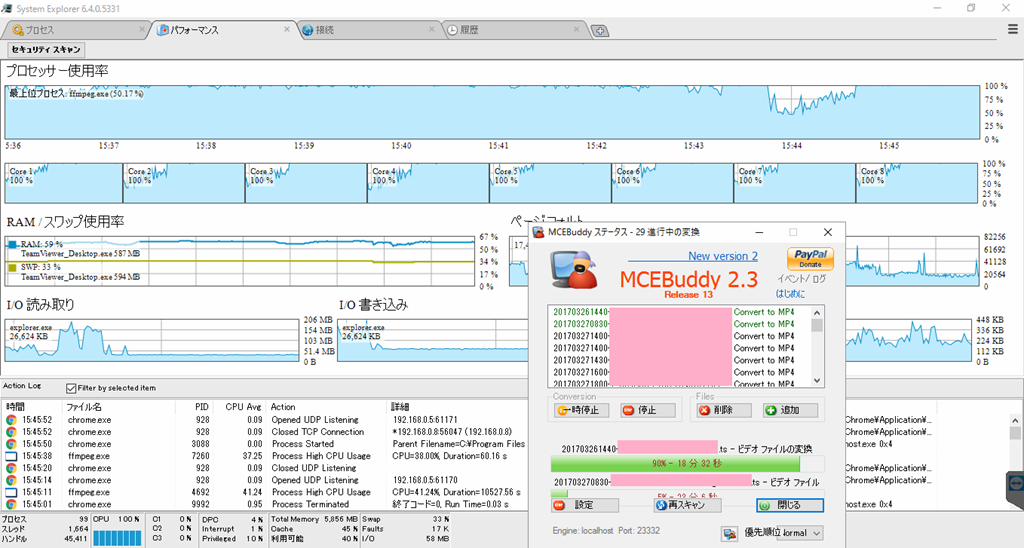The height and width of the screenshot is (548, 1024).
Task: Select chrome icon on Closed TCP Connection row
Action: 11,432
